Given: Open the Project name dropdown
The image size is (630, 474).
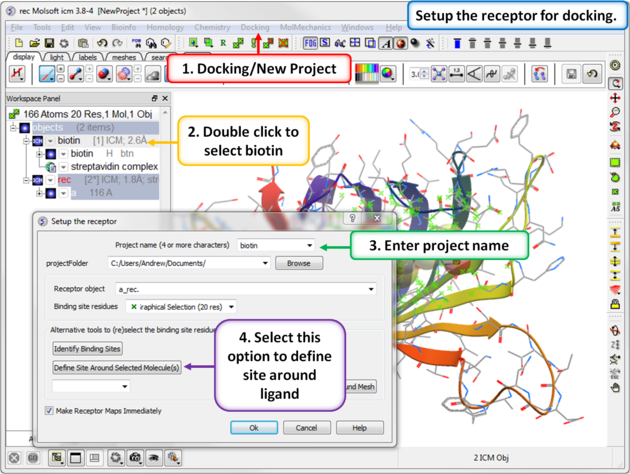Looking at the screenshot, I should 309,245.
